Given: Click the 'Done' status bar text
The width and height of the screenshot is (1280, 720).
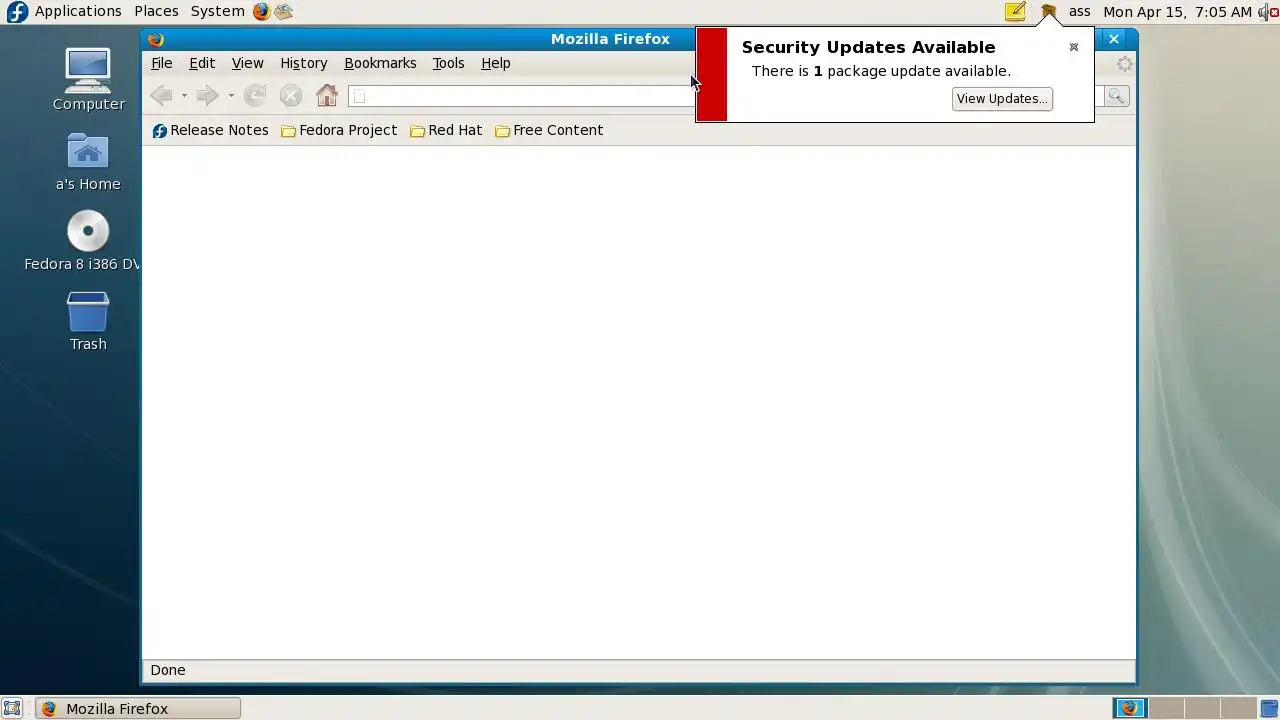Looking at the screenshot, I should pos(168,670).
